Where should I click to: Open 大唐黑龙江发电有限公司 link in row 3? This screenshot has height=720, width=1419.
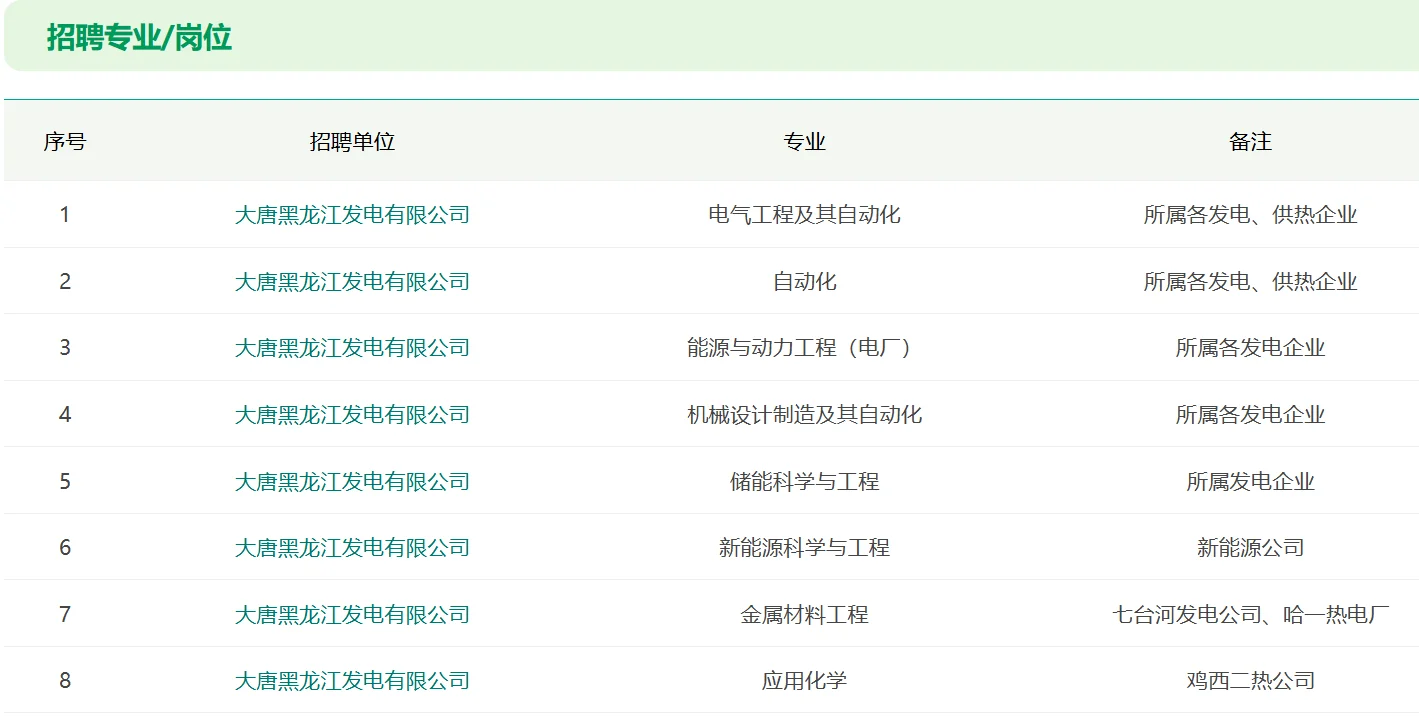coord(352,347)
